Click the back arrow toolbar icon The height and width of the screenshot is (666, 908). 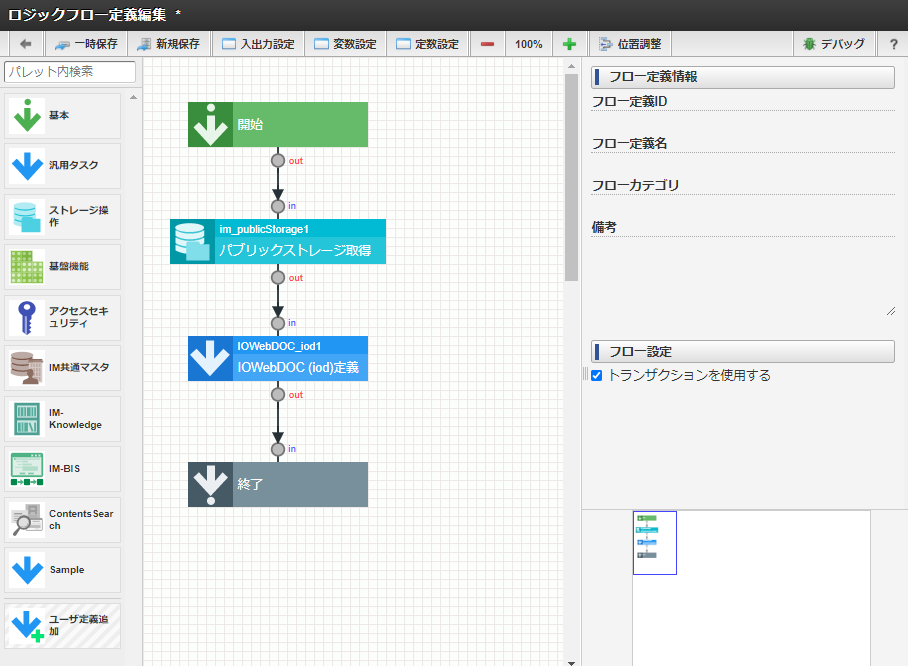tap(25, 44)
